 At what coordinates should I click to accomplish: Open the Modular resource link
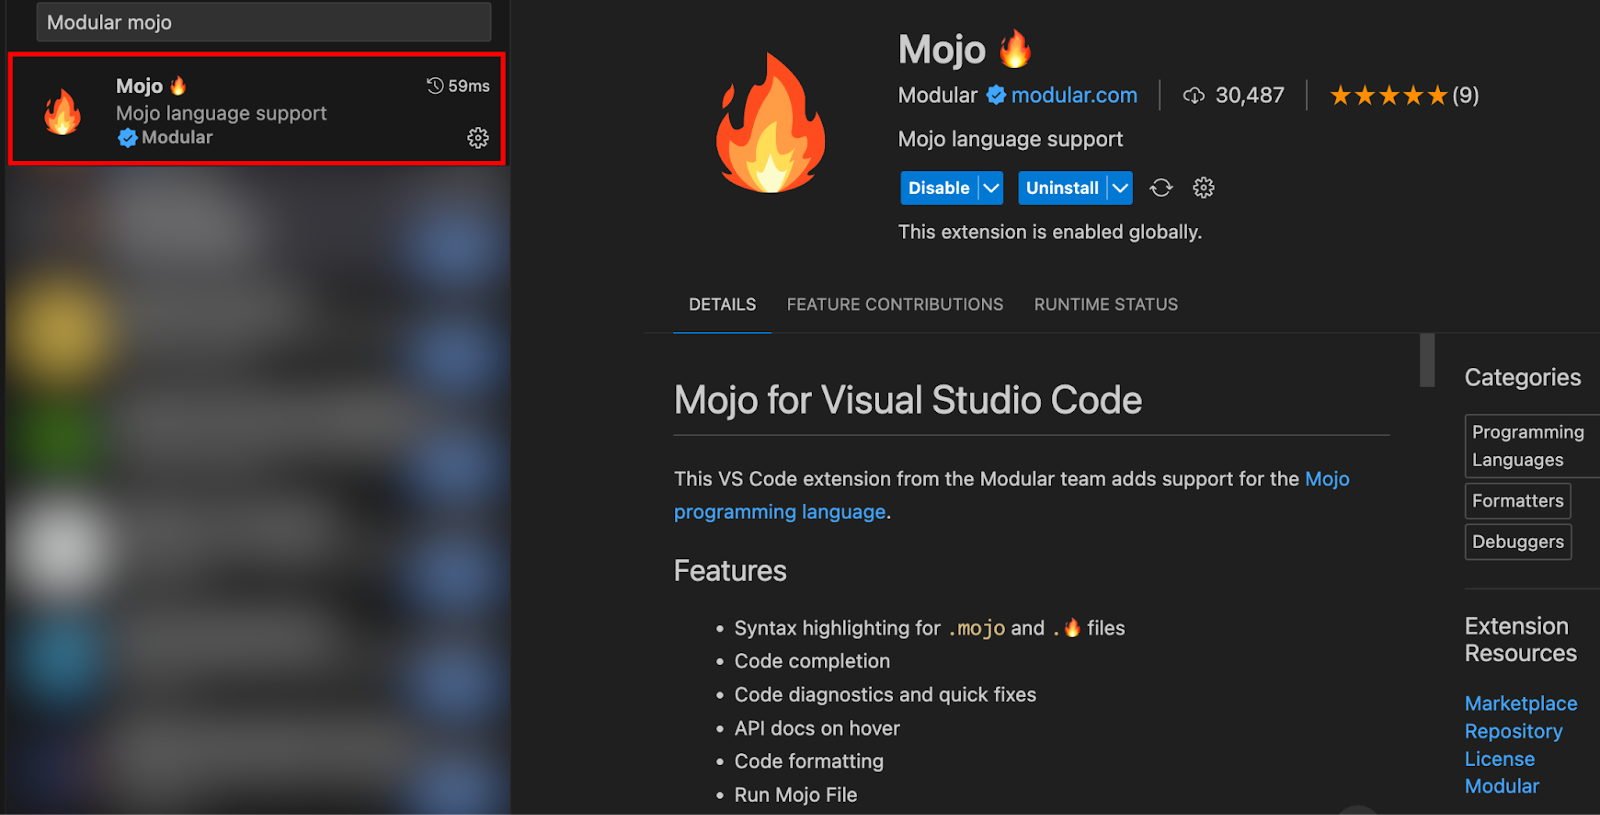(1502, 786)
